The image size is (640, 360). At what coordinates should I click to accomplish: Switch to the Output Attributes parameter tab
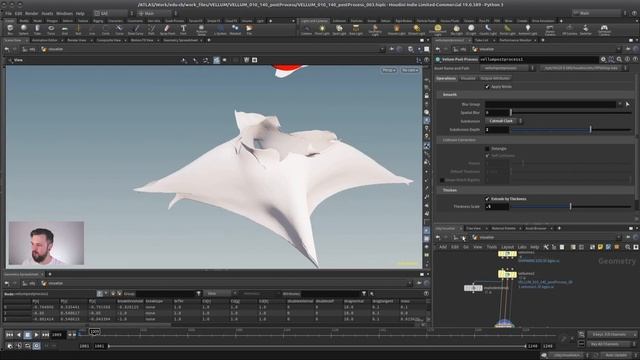coord(495,78)
